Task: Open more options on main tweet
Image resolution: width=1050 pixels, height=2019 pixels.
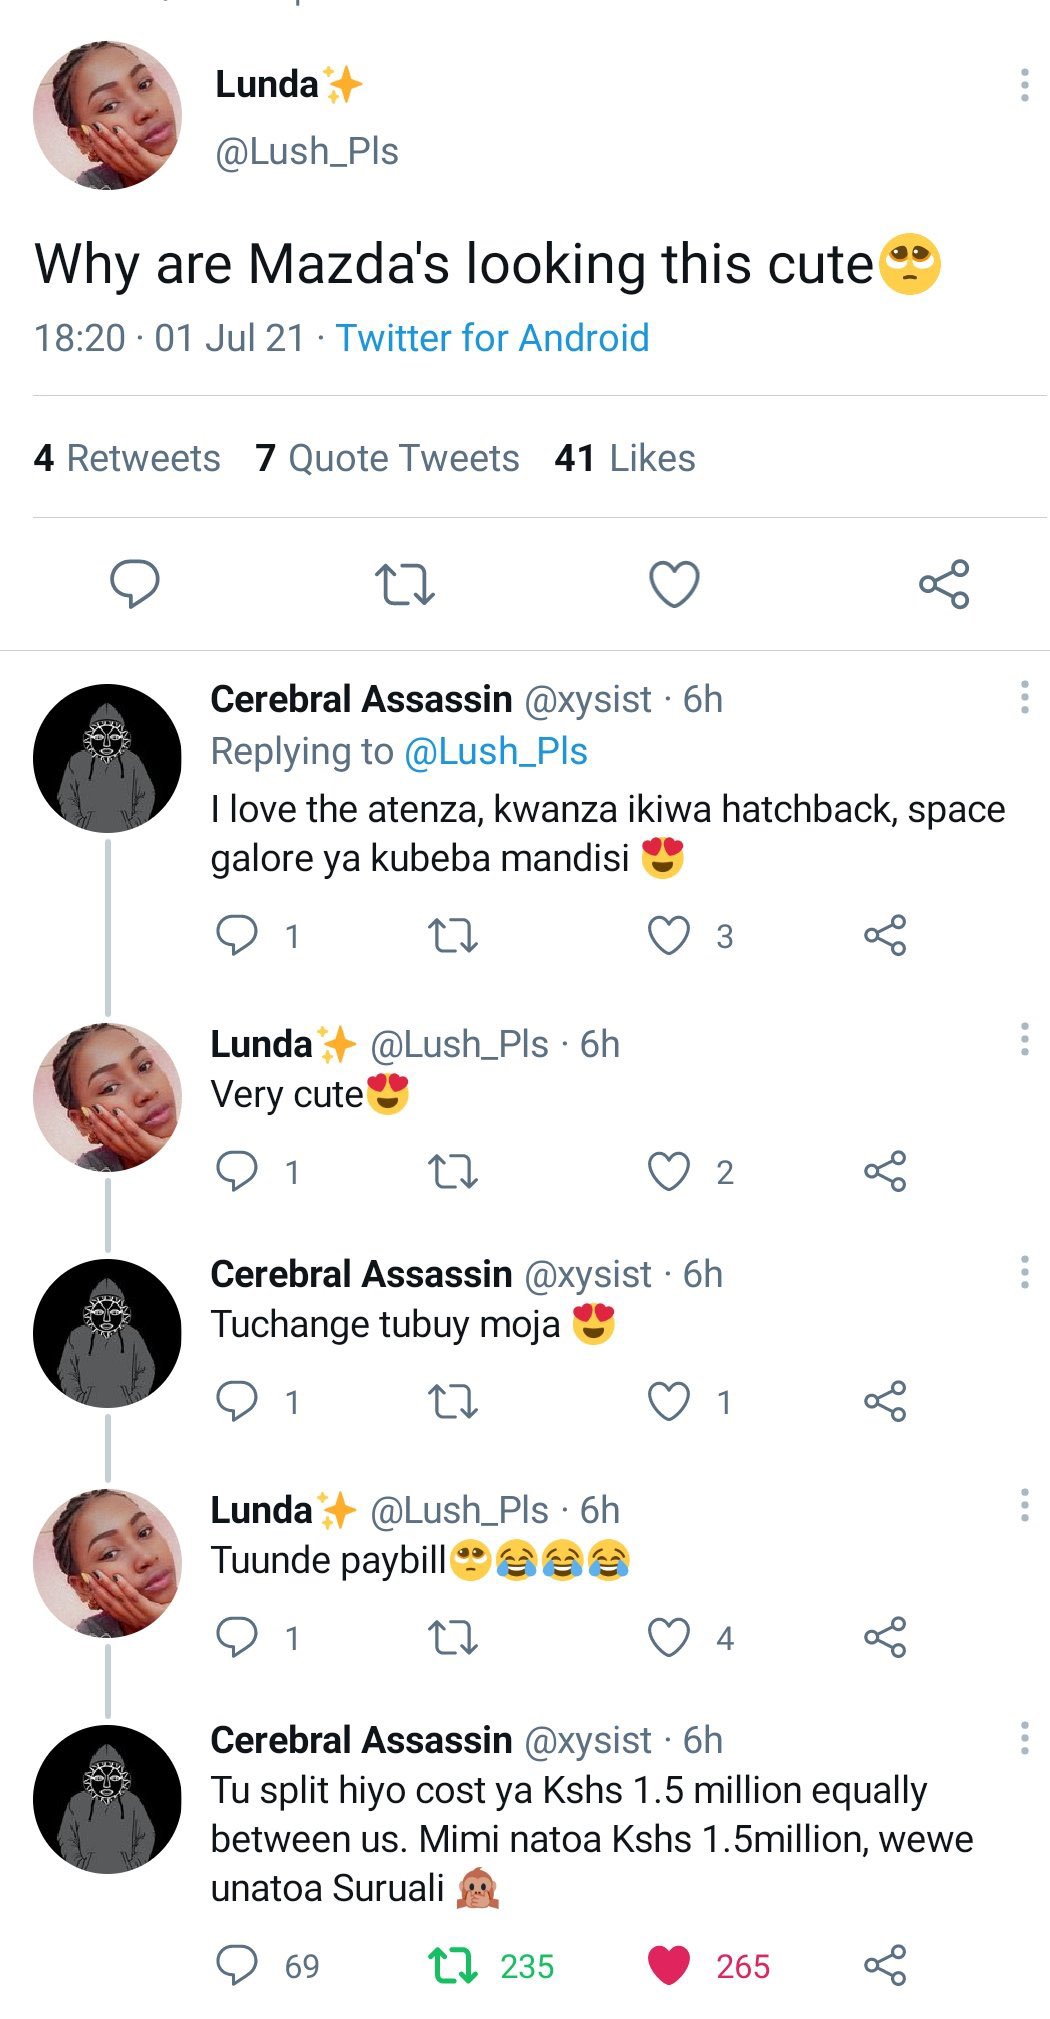Action: coord(1024,86)
